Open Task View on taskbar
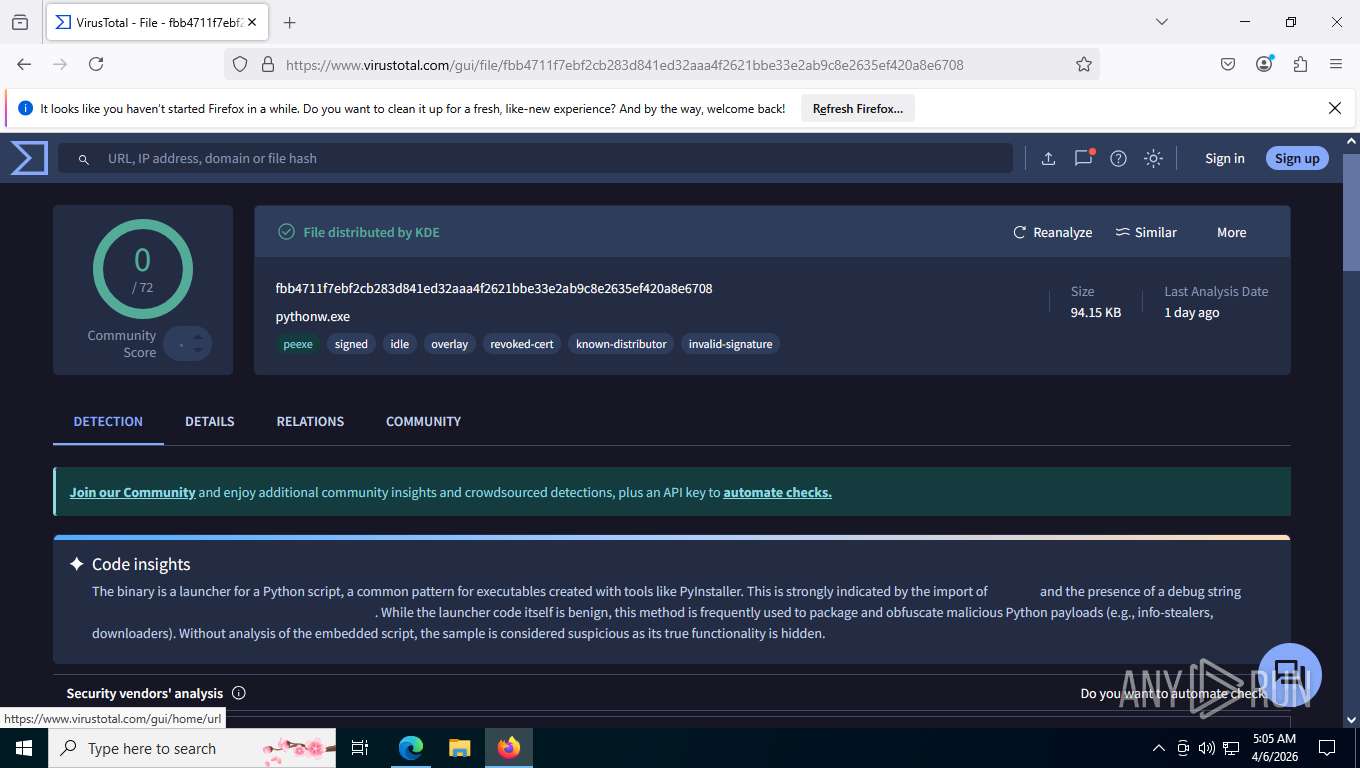The height and width of the screenshot is (768, 1360). [x=361, y=748]
